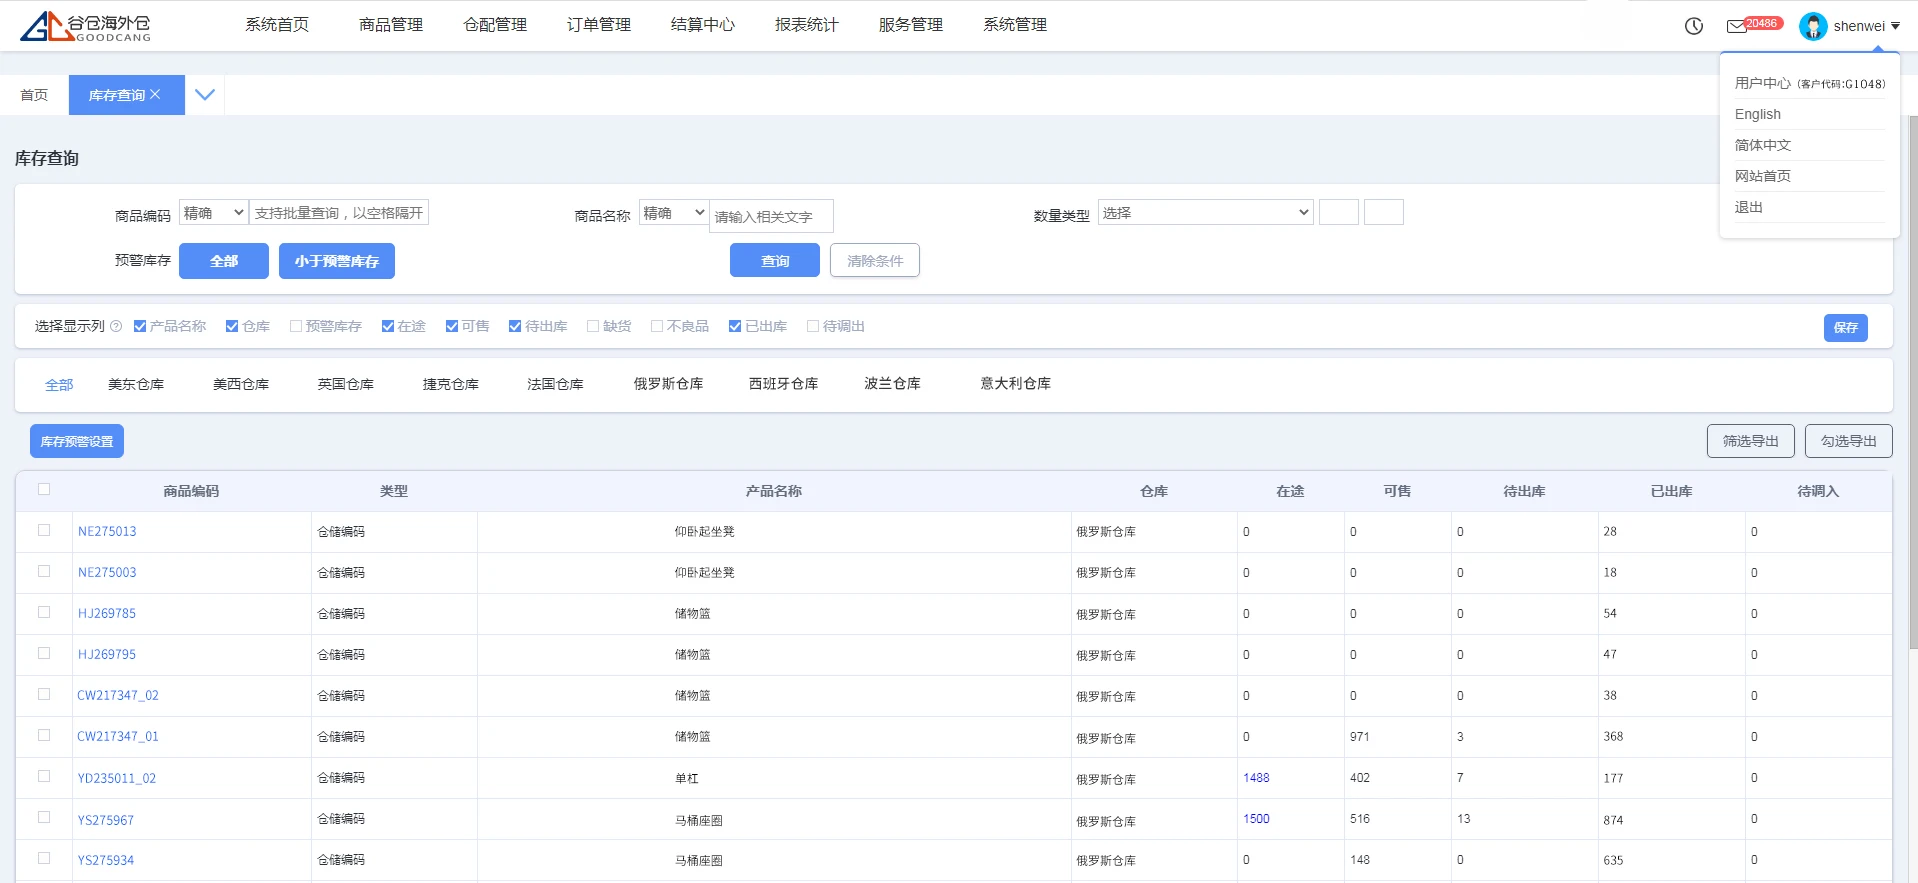Open the mail messages envelope icon

coord(1736,26)
